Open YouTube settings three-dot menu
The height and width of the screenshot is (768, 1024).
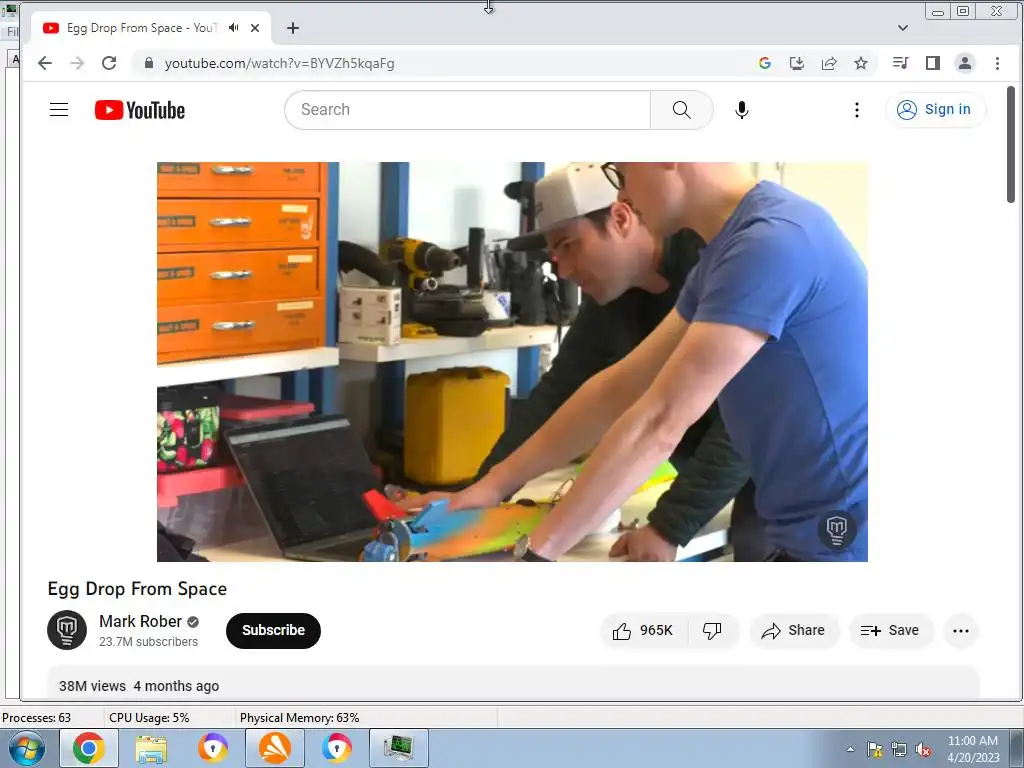856,110
